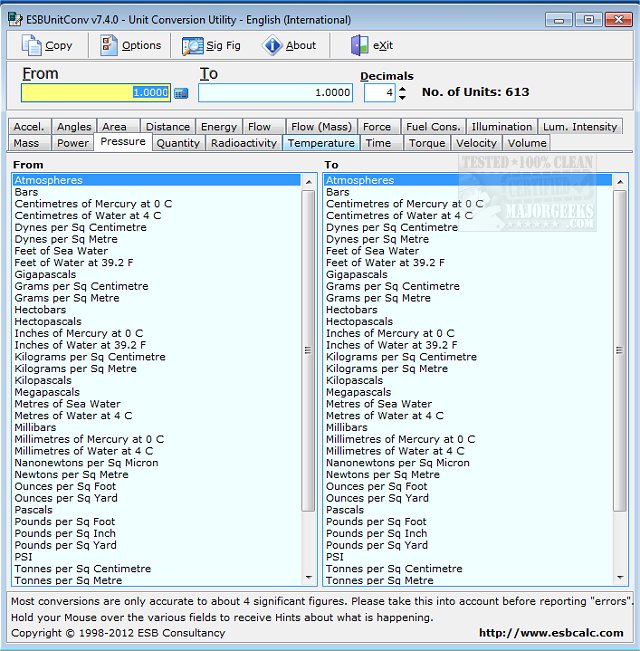The width and height of the screenshot is (640, 651).
Task: Switch to the Energy tab
Action: tap(219, 127)
